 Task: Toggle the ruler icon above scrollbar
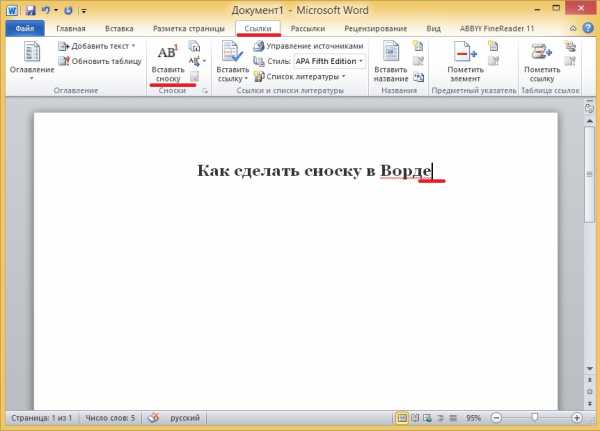[589, 109]
